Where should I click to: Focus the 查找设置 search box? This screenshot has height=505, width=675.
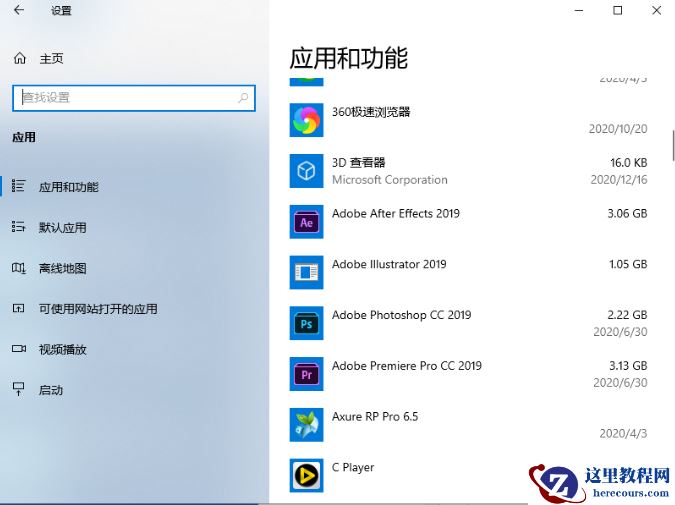click(x=134, y=98)
